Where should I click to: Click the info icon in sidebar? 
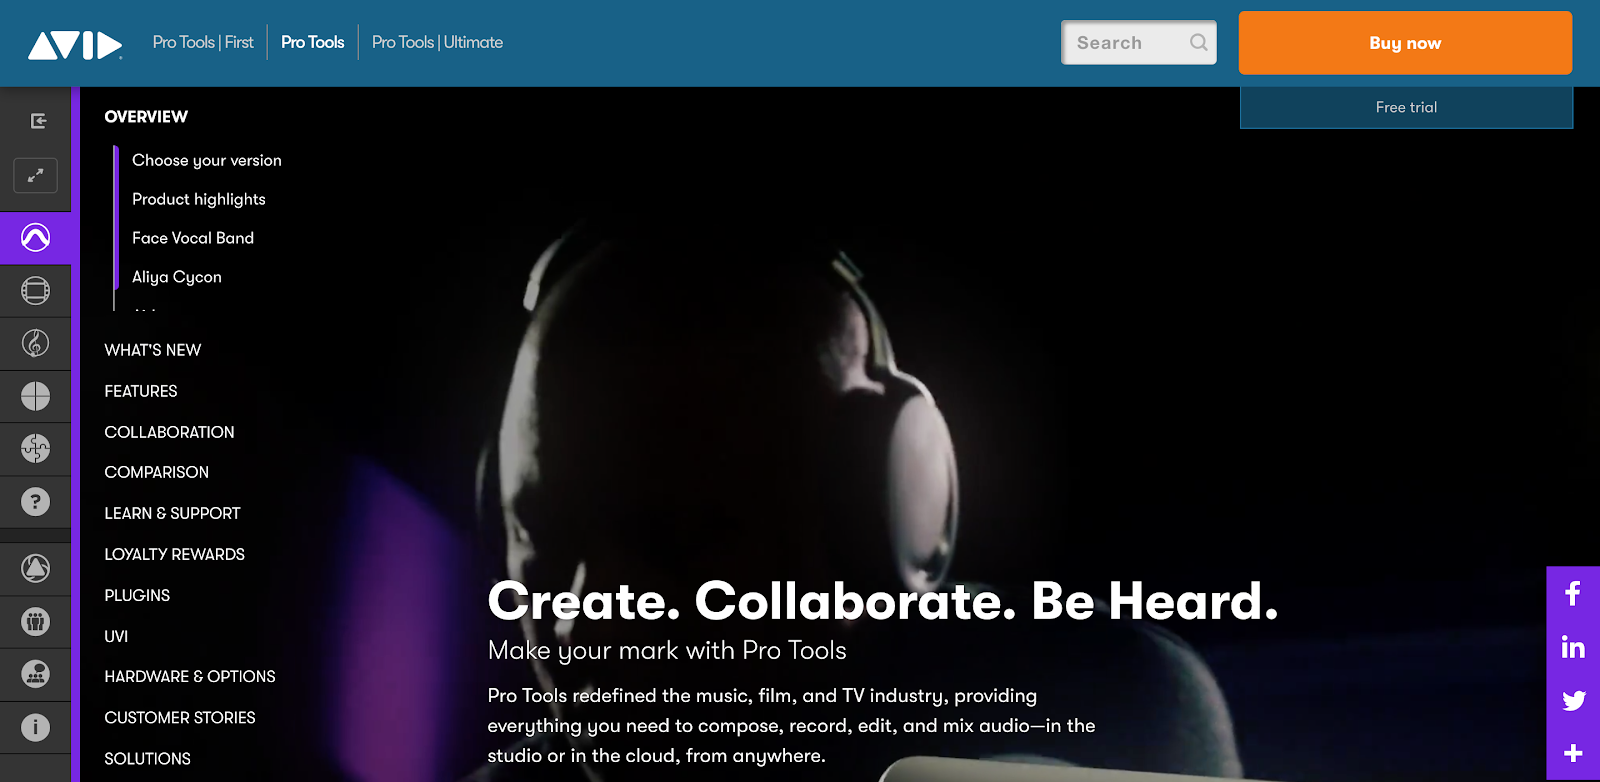click(x=35, y=727)
